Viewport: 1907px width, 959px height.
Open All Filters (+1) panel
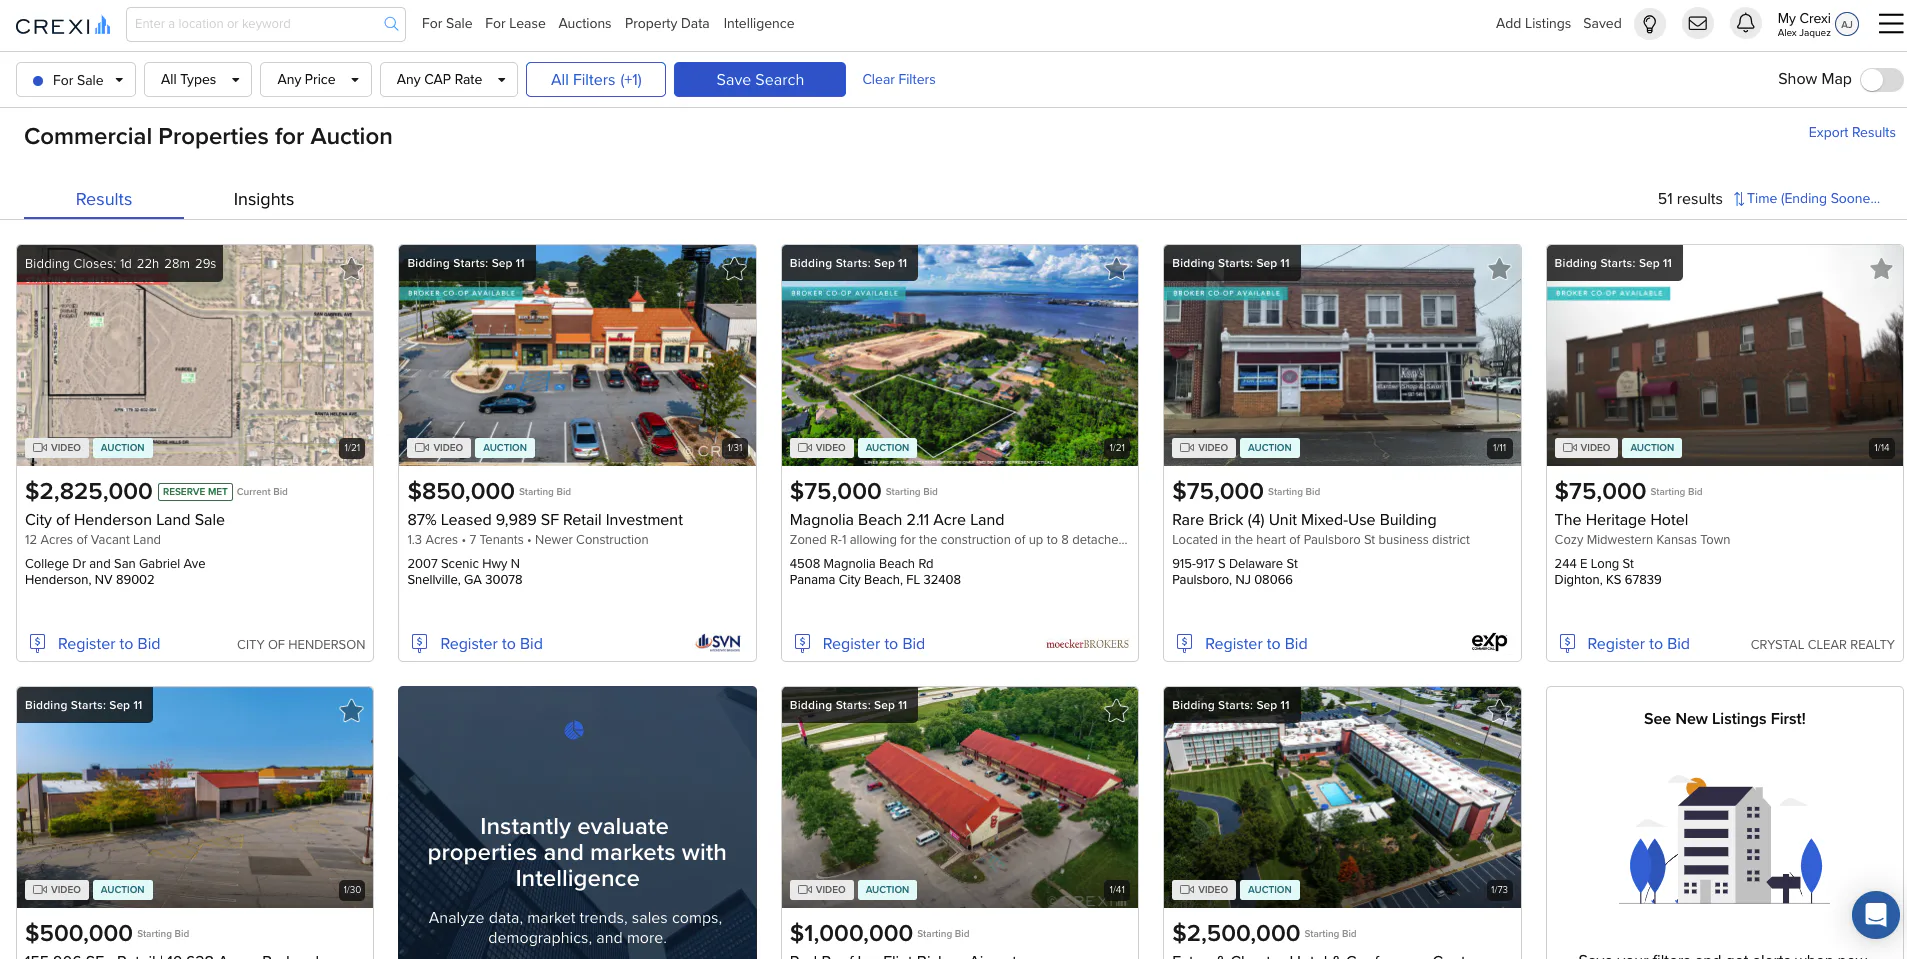point(596,80)
